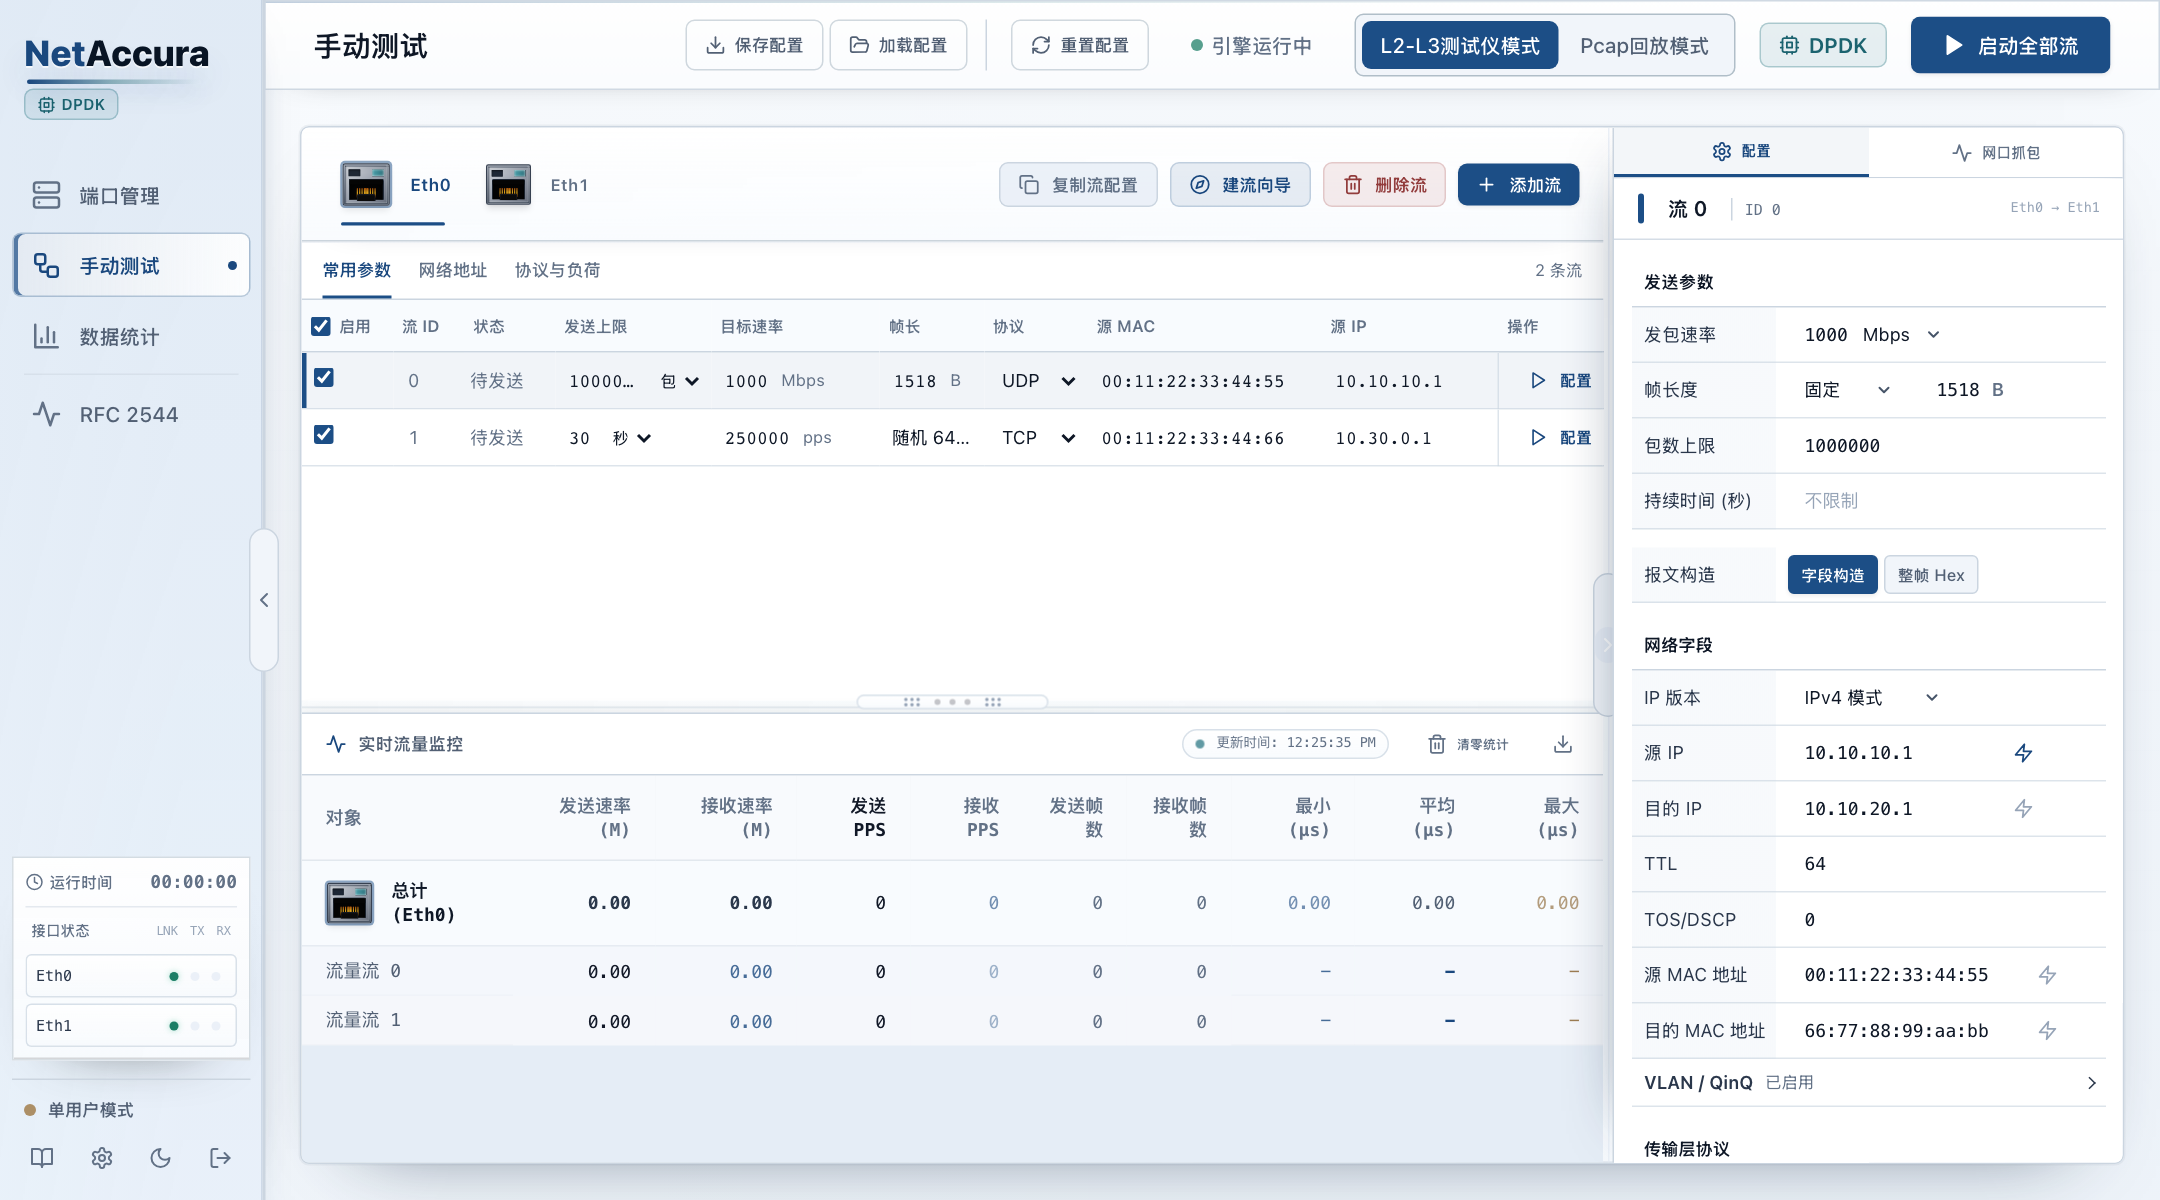
Task: Switch to Pcap回放模式
Action: [x=1644, y=46]
